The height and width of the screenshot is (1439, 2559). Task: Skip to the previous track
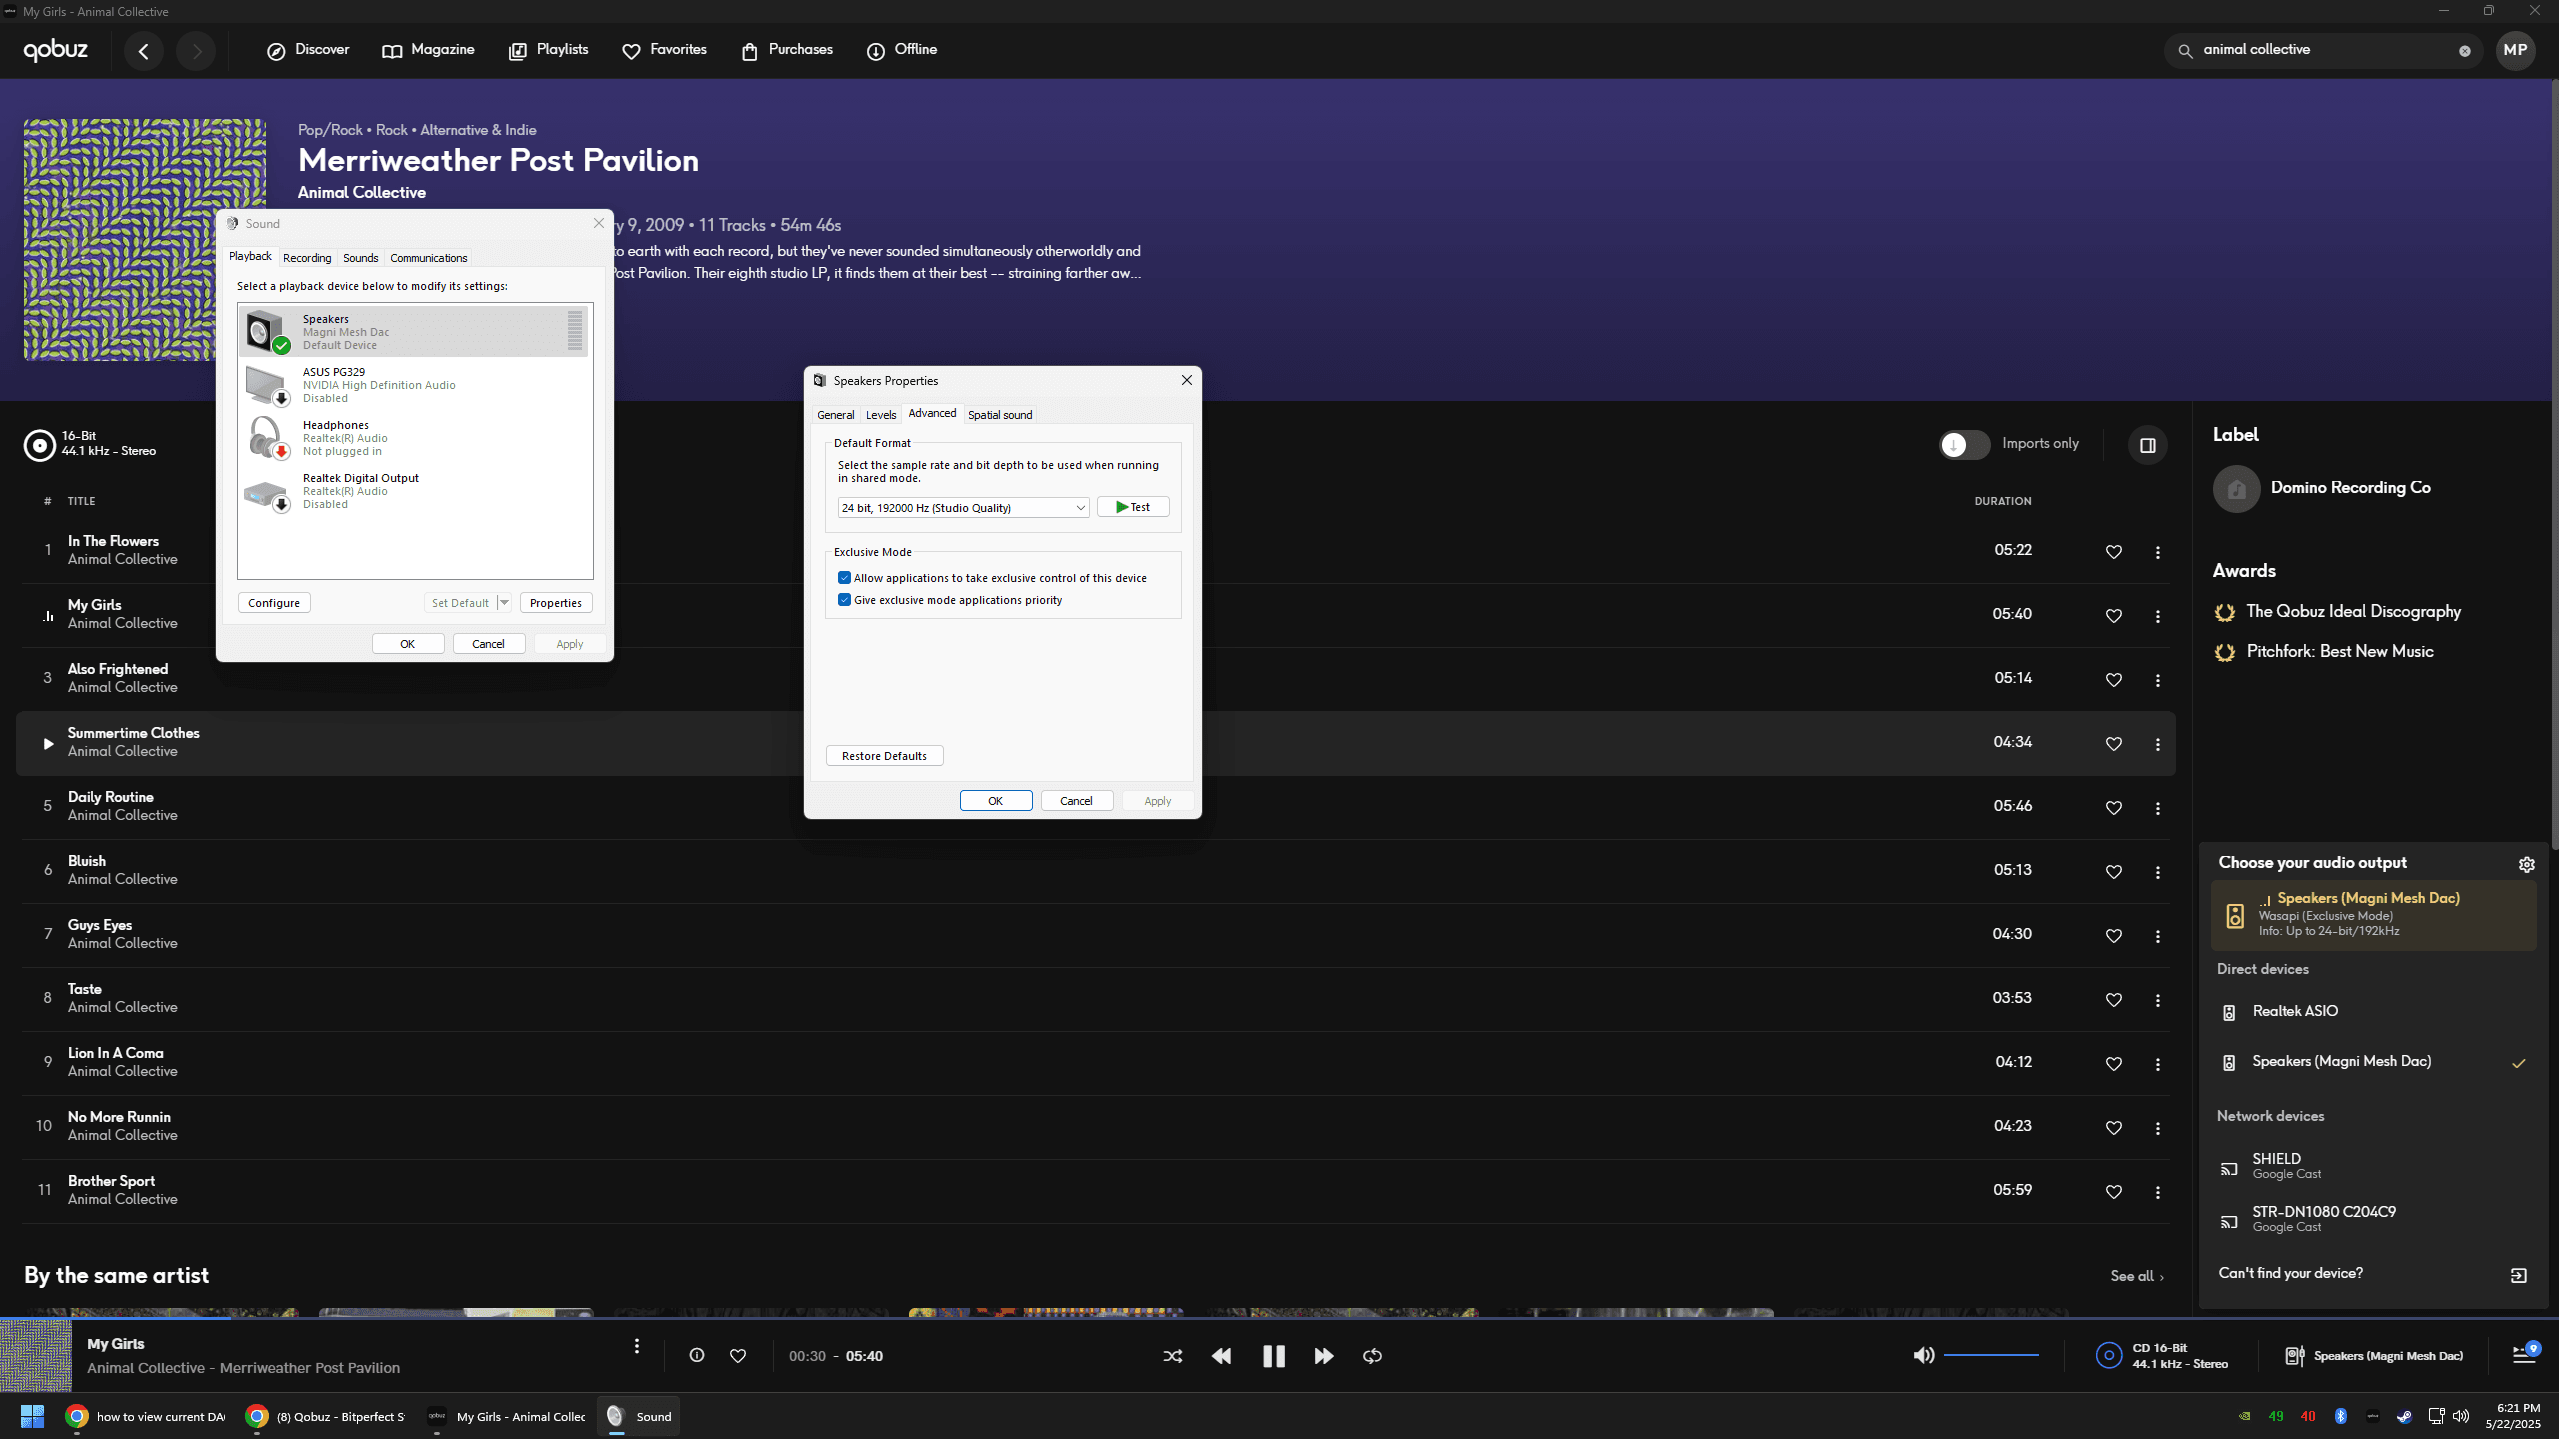pos(1221,1356)
